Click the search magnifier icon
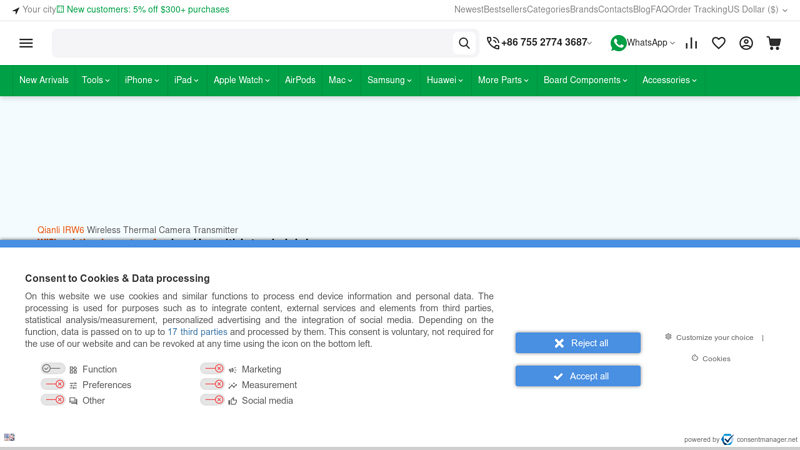The height and width of the screenshot is (450, 800). click(x=464, y=43)
